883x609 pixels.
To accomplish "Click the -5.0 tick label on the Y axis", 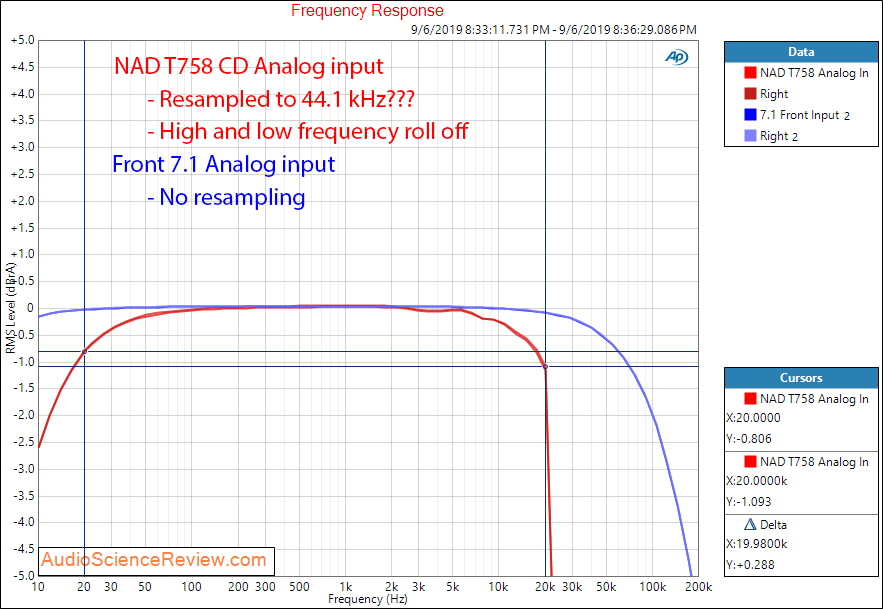I will click(24, 576).
